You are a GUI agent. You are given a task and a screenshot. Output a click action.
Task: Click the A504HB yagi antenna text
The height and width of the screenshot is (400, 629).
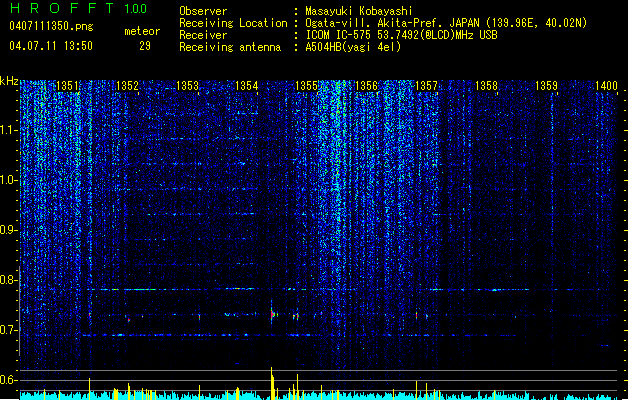[353, 47]
